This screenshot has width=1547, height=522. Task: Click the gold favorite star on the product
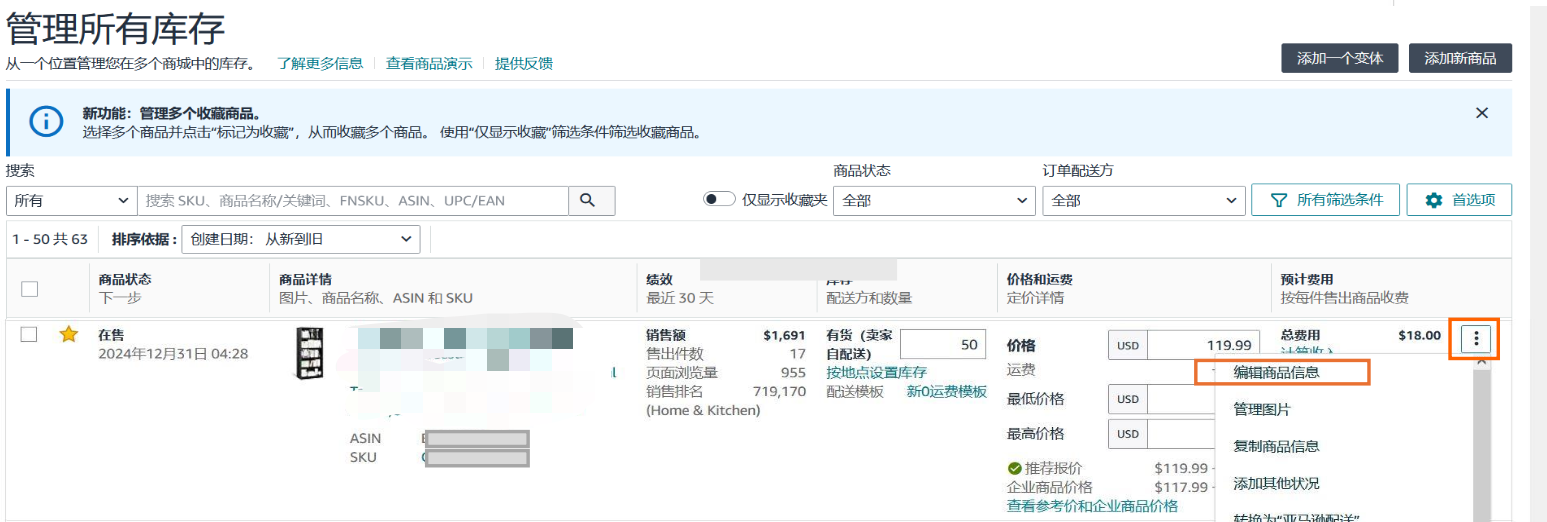click(68, 335)
